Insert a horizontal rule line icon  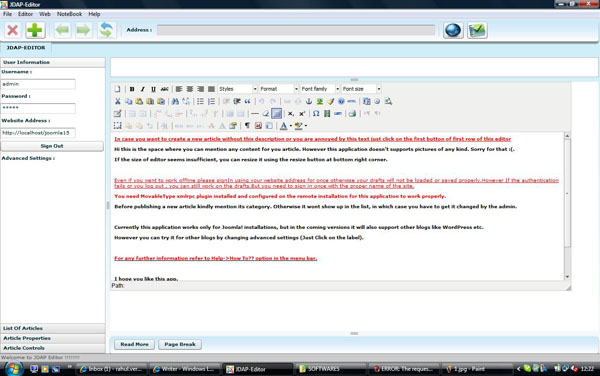(255, 114)
